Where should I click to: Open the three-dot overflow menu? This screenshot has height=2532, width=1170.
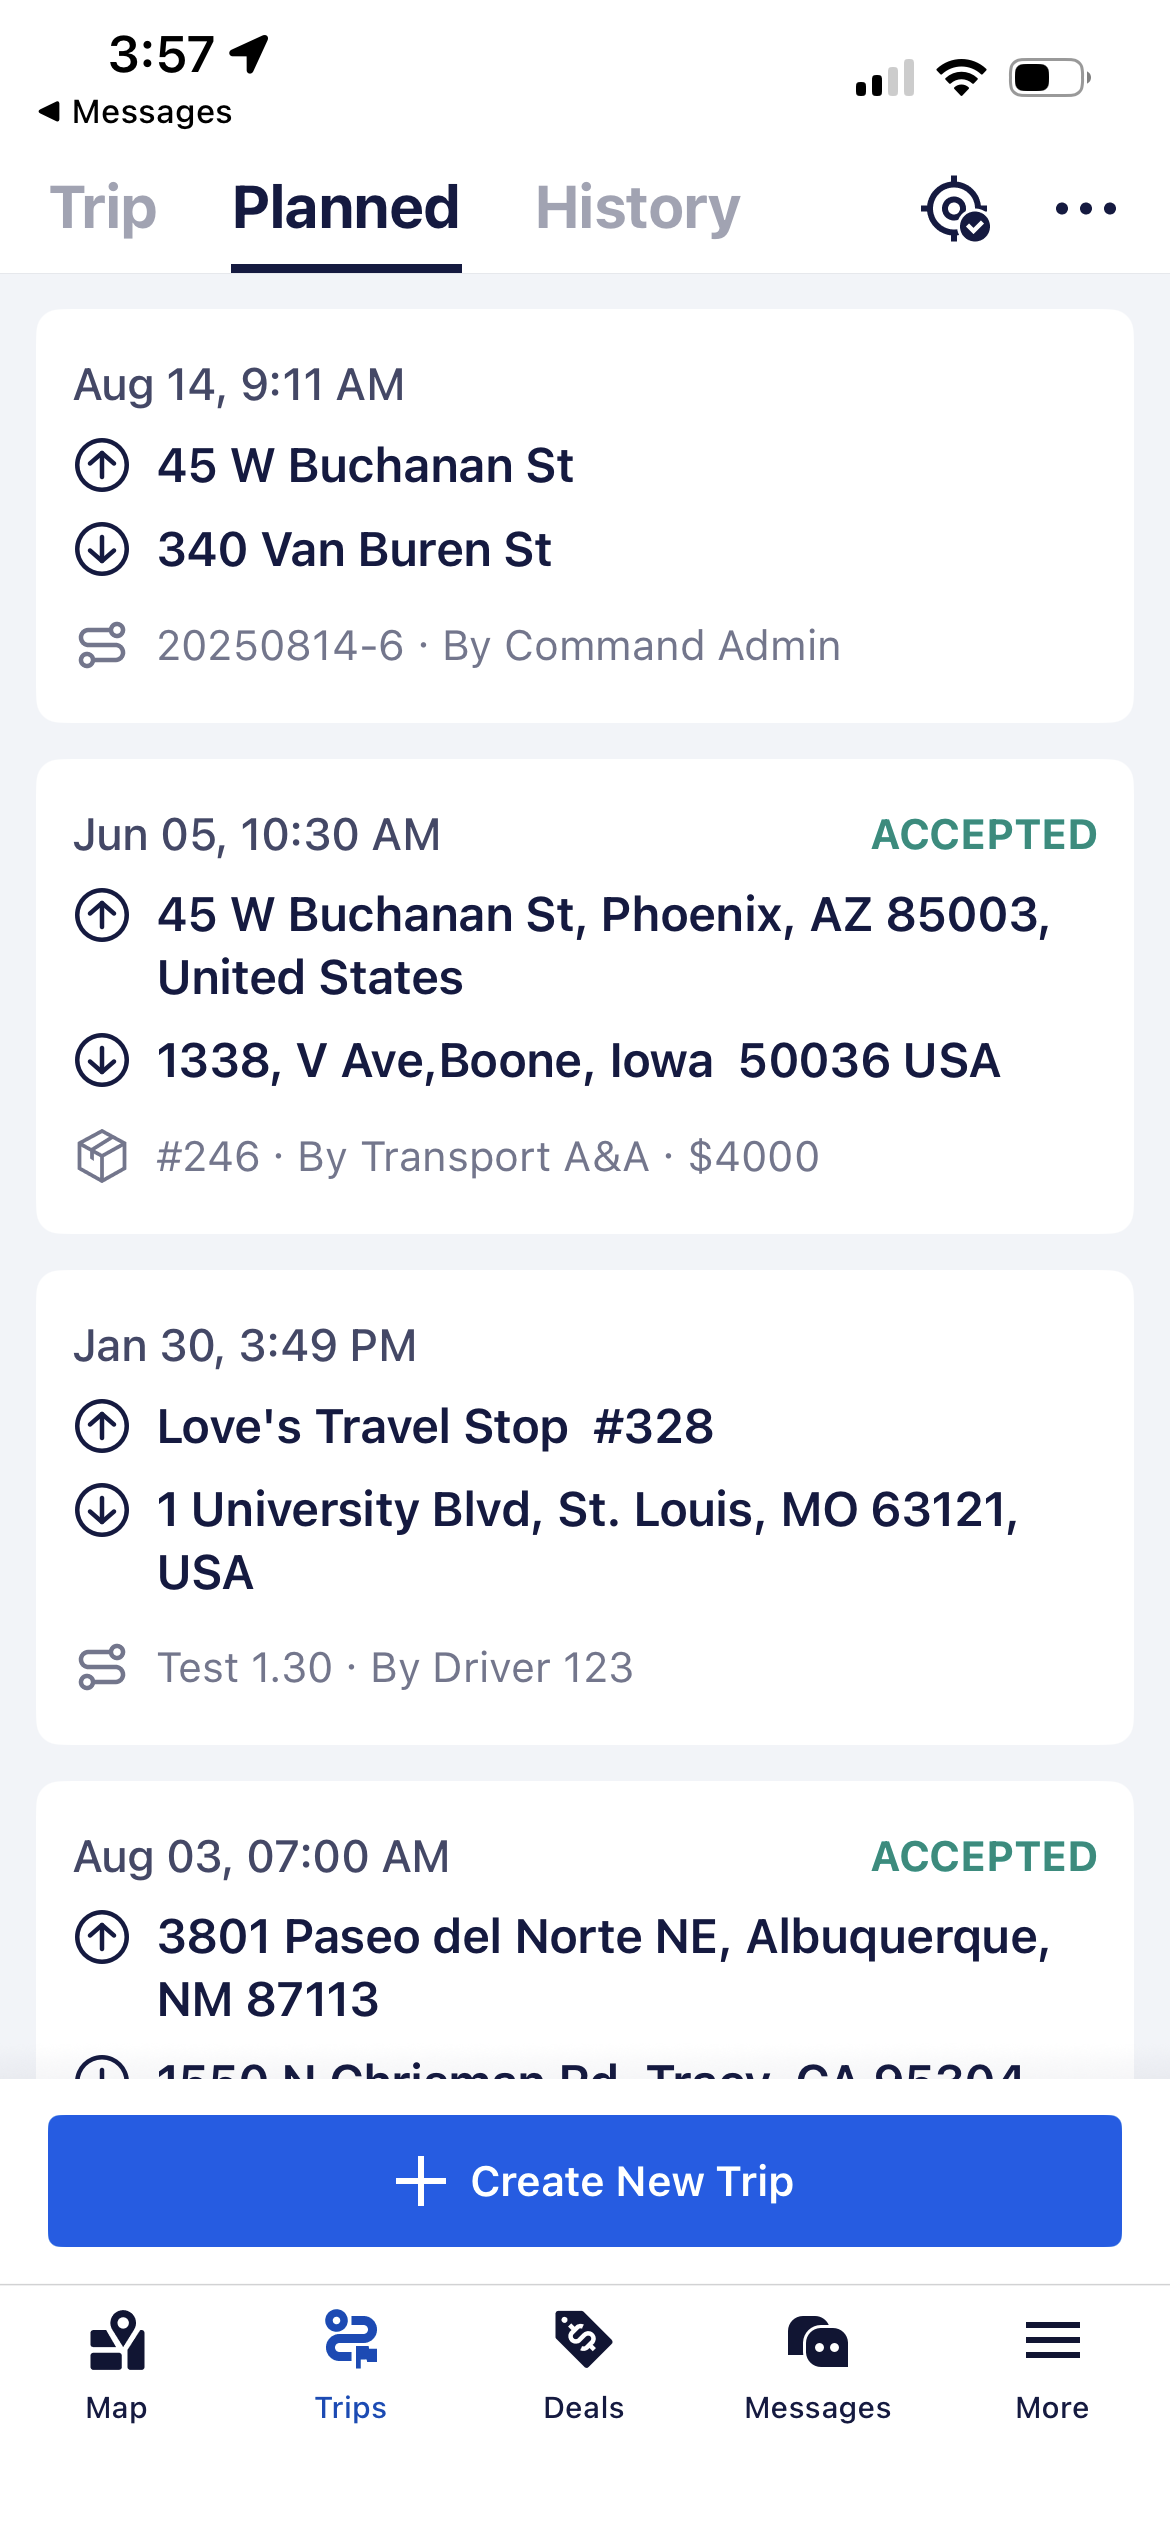point(1085,209)
